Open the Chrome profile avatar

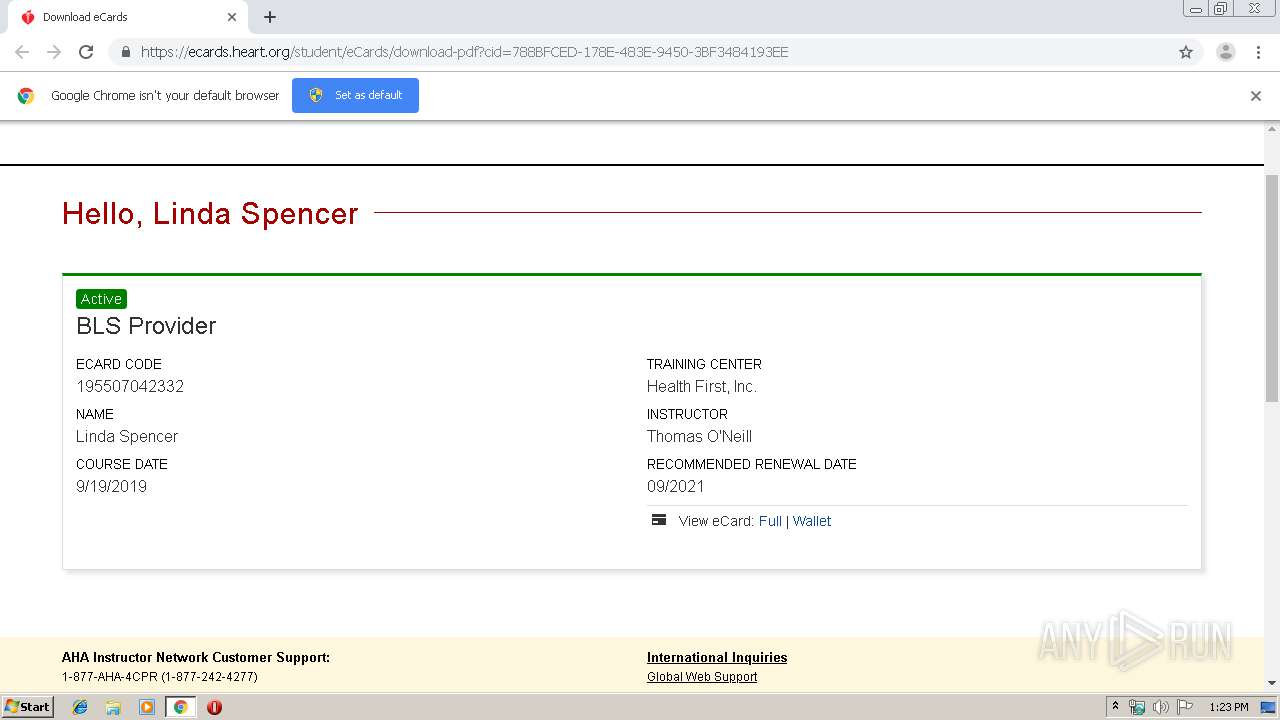(x=1226, y=52)
